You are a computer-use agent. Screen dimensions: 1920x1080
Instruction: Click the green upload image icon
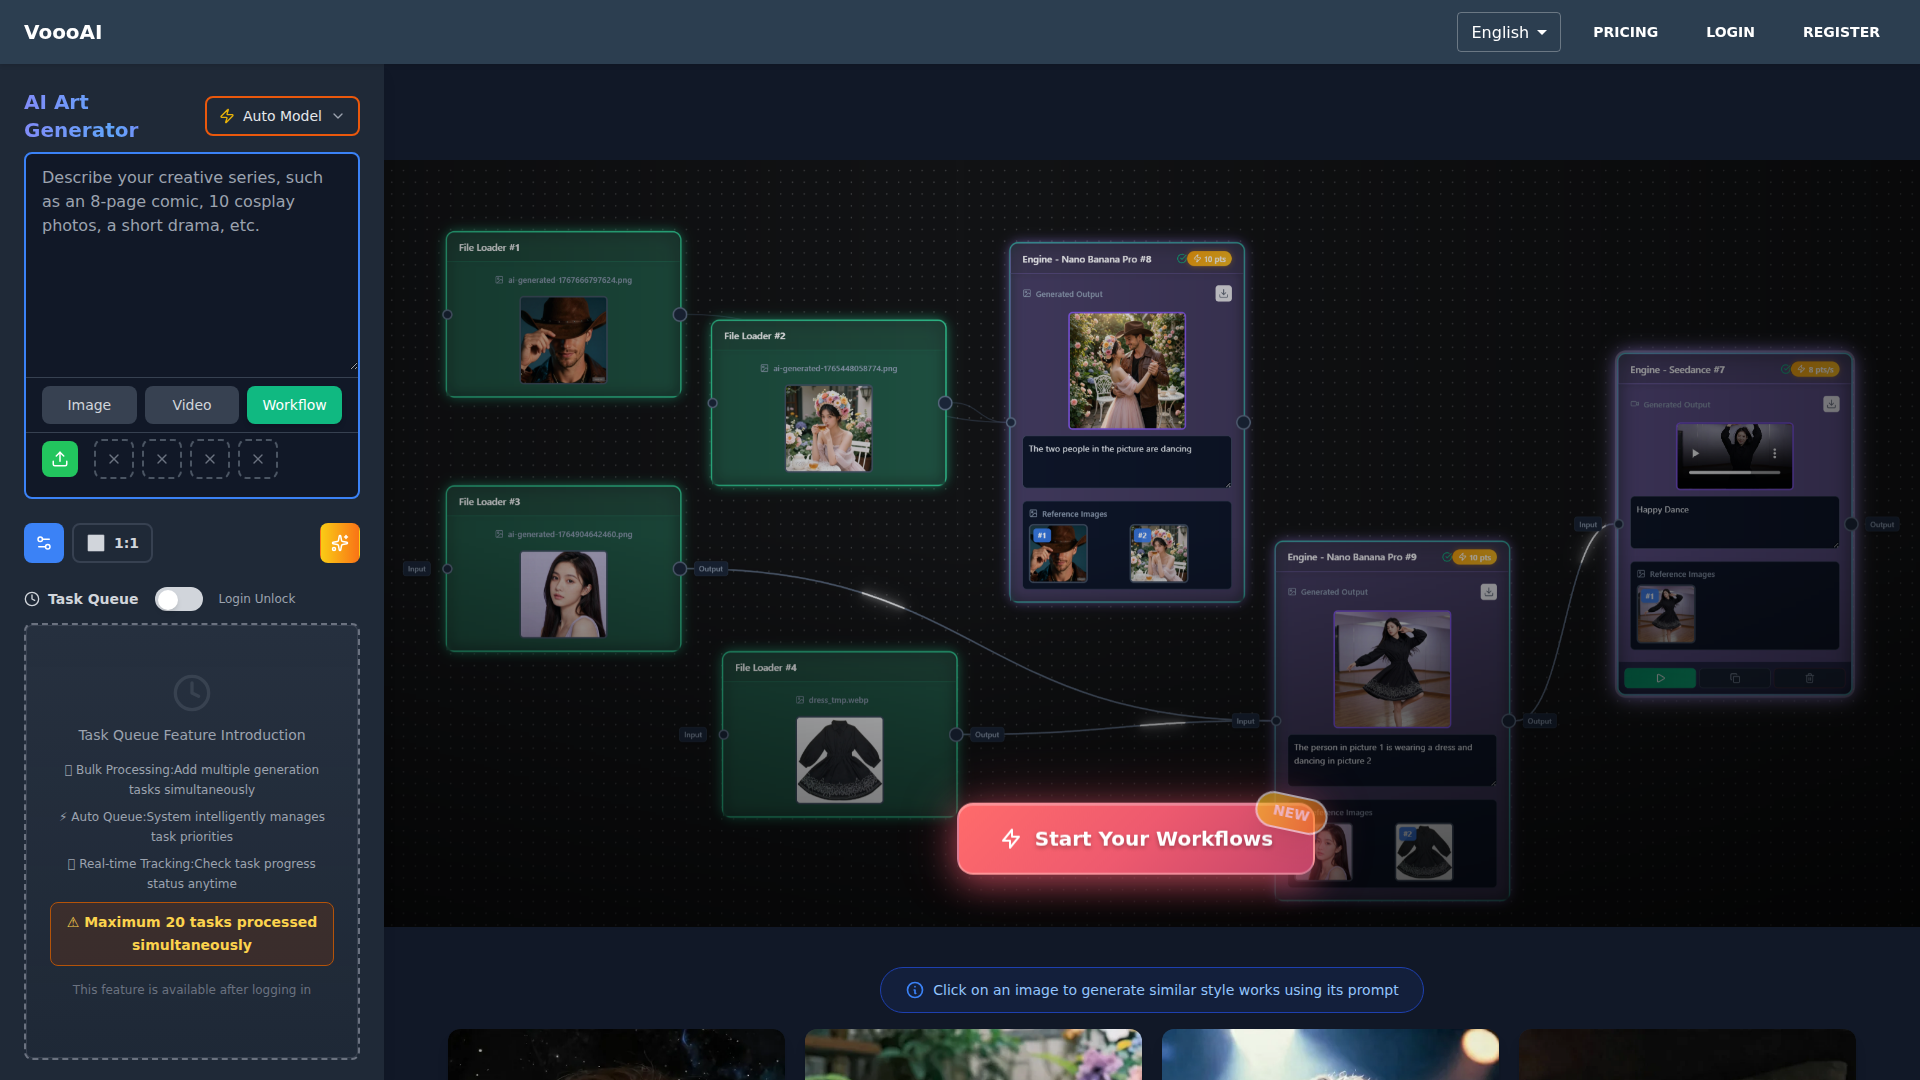[x=60, y=459]
